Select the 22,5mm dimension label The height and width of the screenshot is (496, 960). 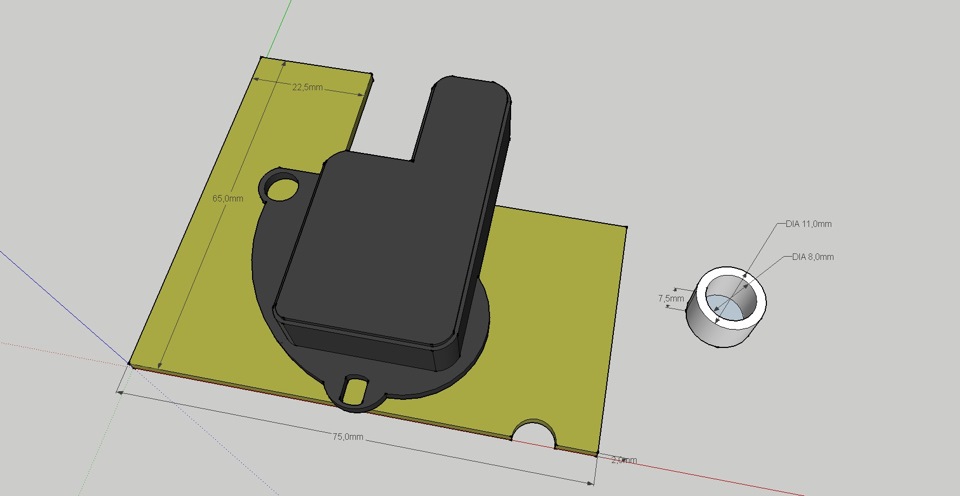[307, 87]
